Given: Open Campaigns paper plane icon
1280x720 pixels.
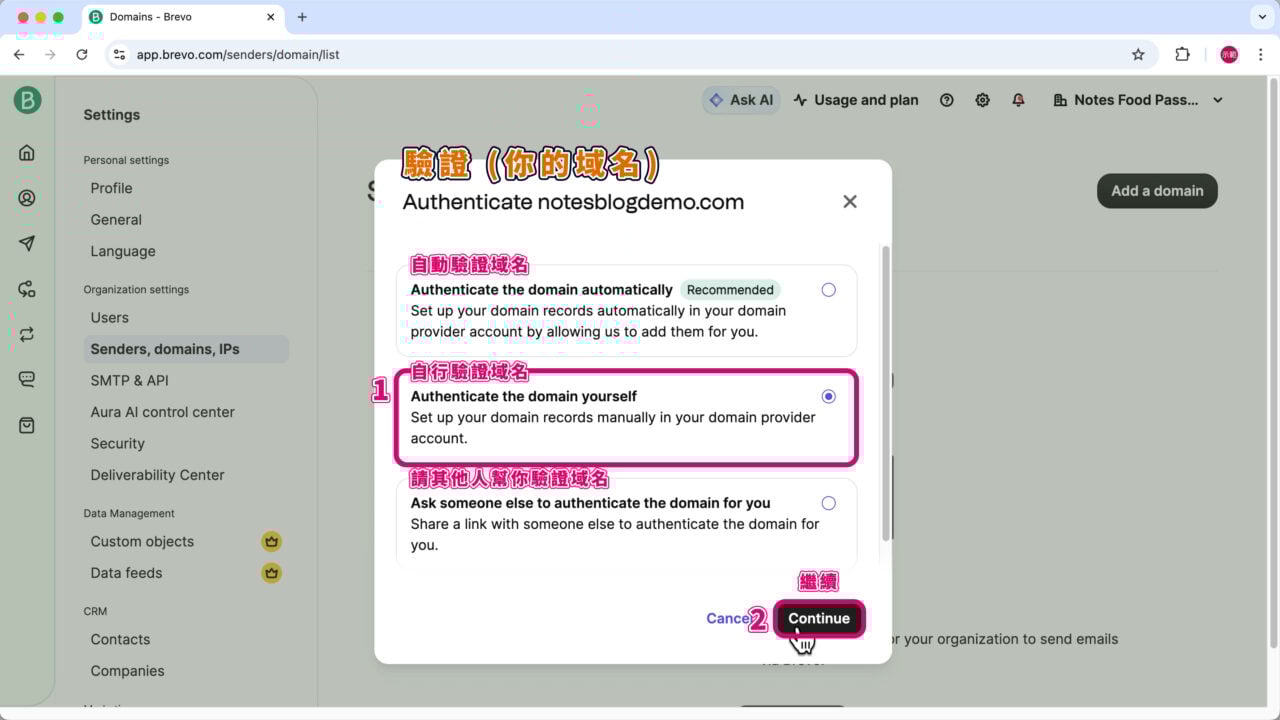Looking at the screenshot, I should tap(27, 244).
